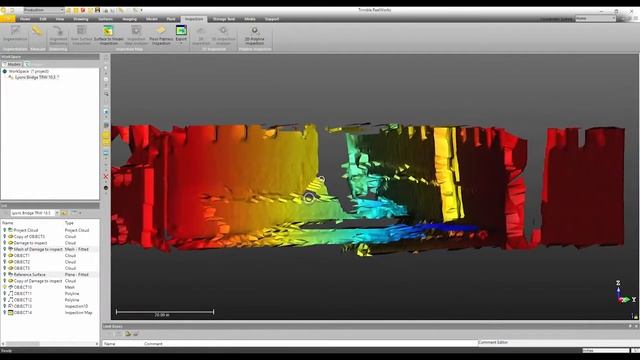
Task: Open the Imaging ribbon tab
Action: [x=129, y=19]
